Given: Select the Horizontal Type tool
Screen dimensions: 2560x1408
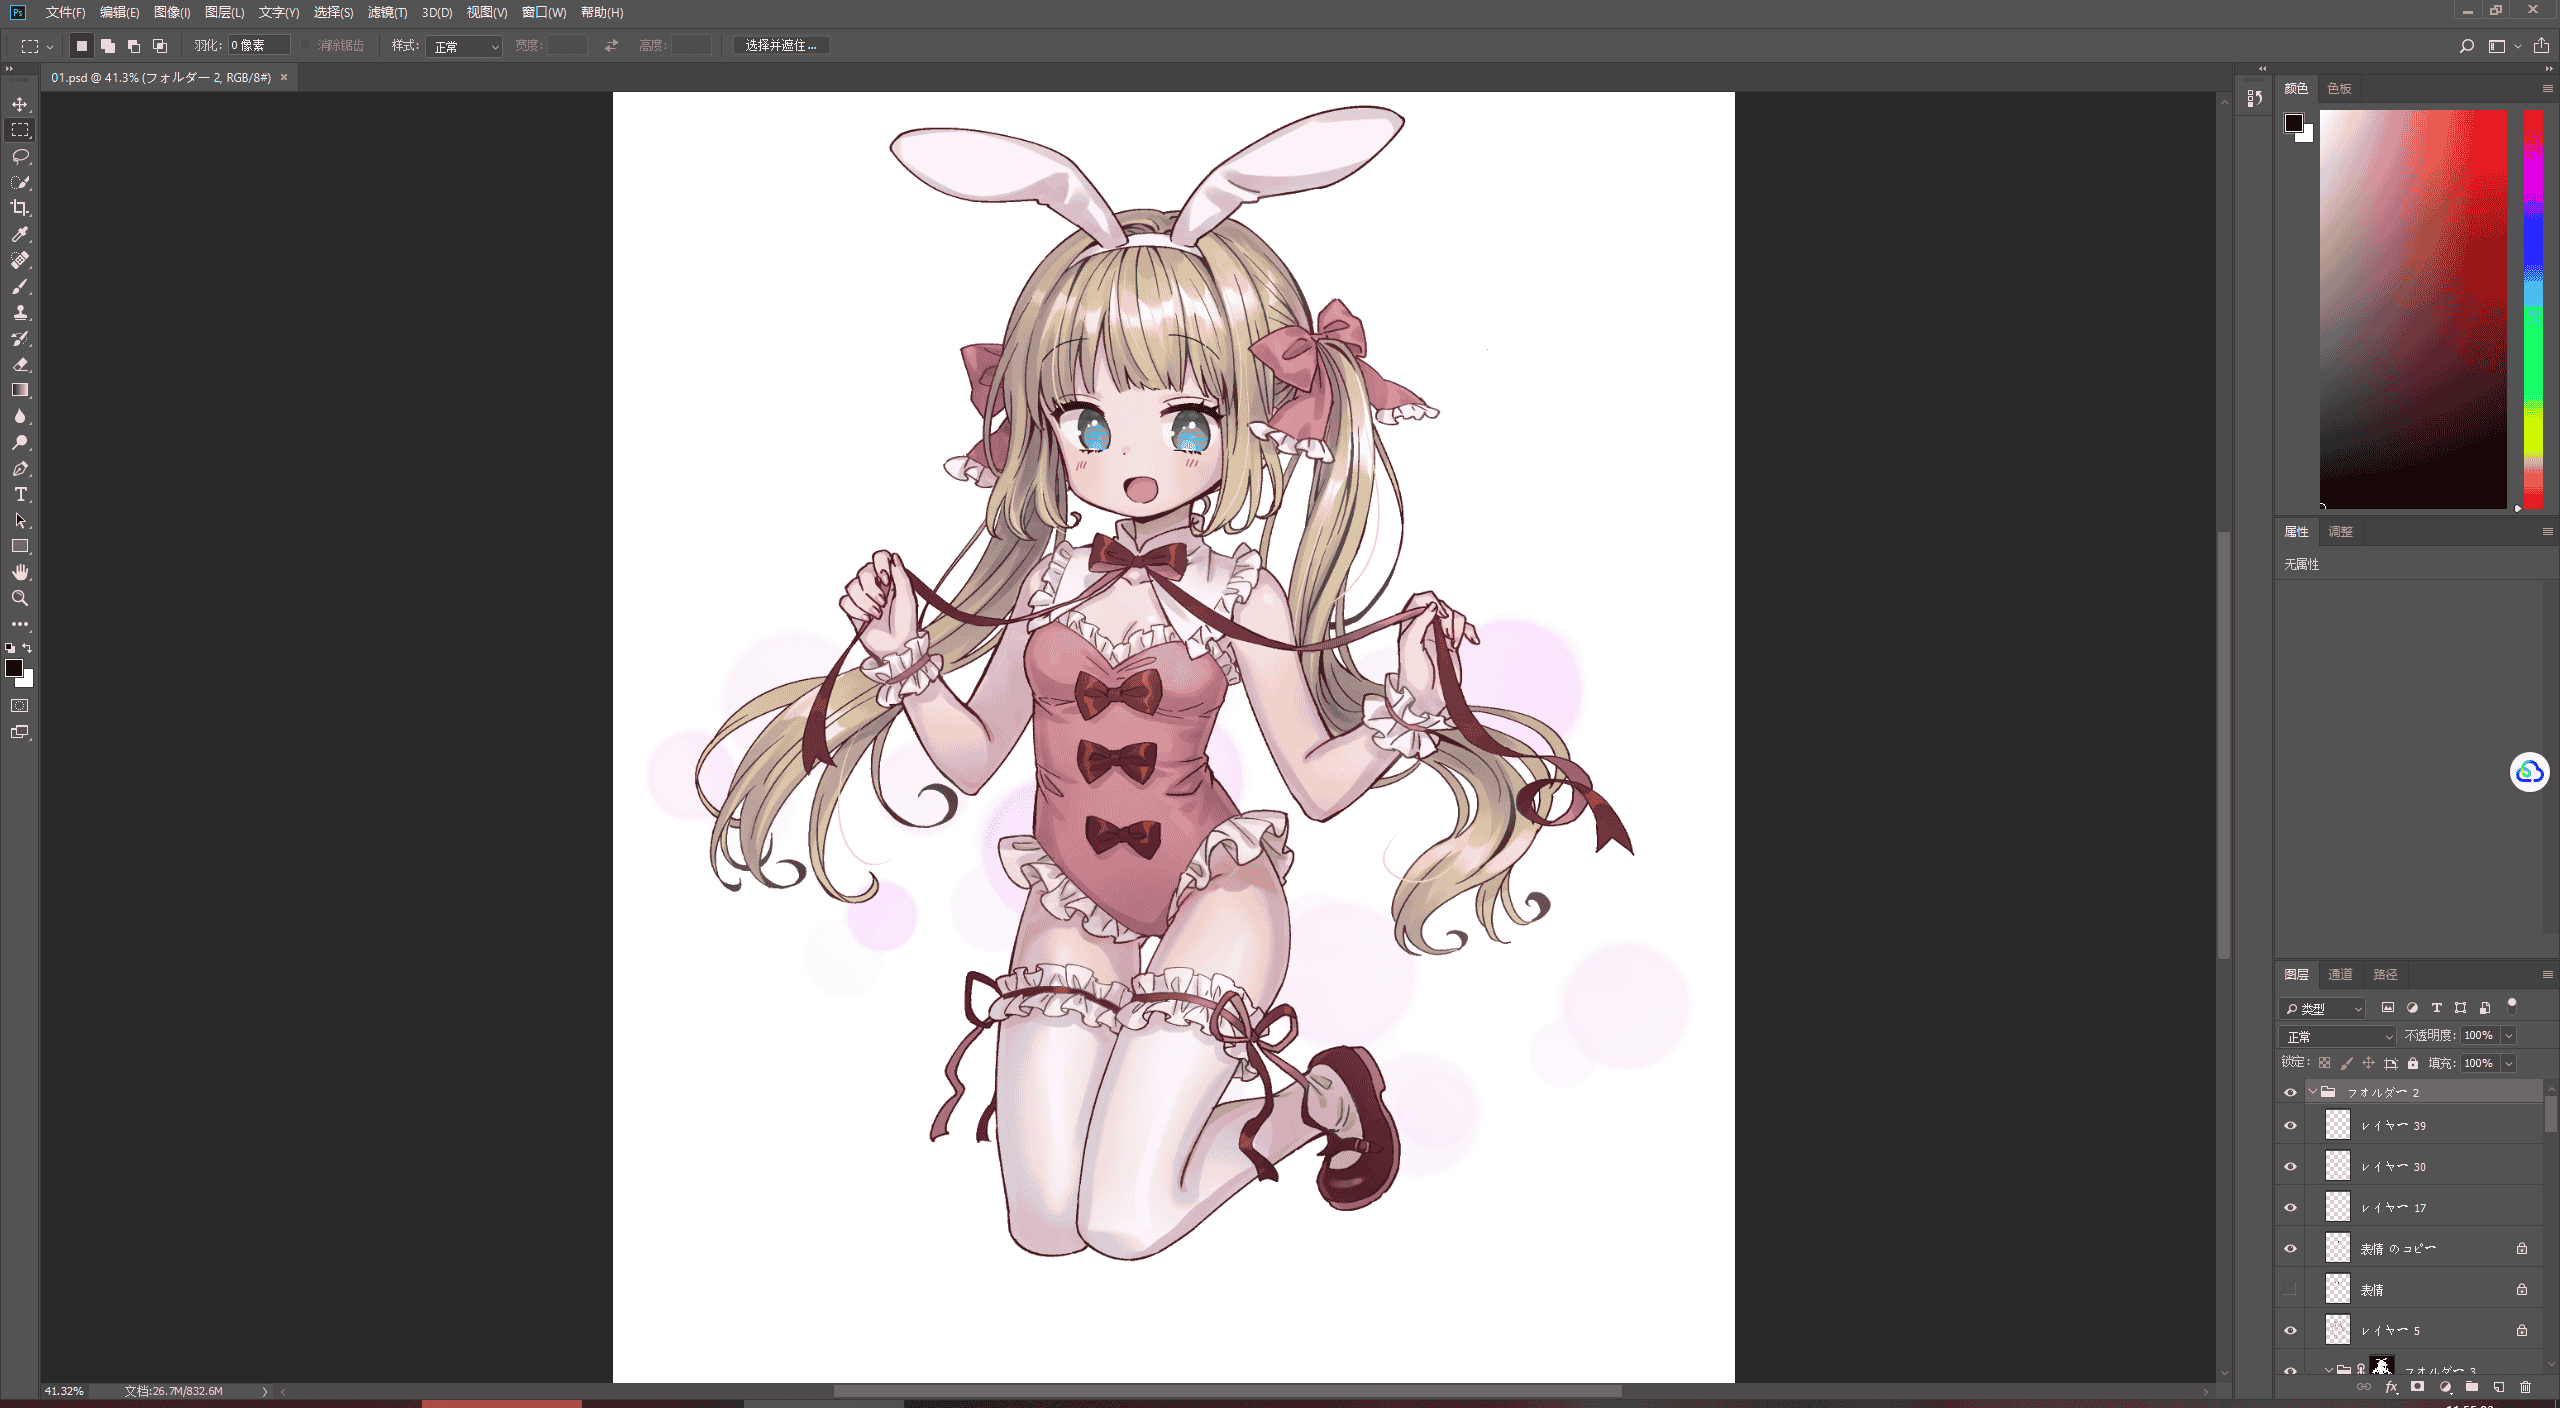Looking at the screenshot, I should click(x=20, y=494).
